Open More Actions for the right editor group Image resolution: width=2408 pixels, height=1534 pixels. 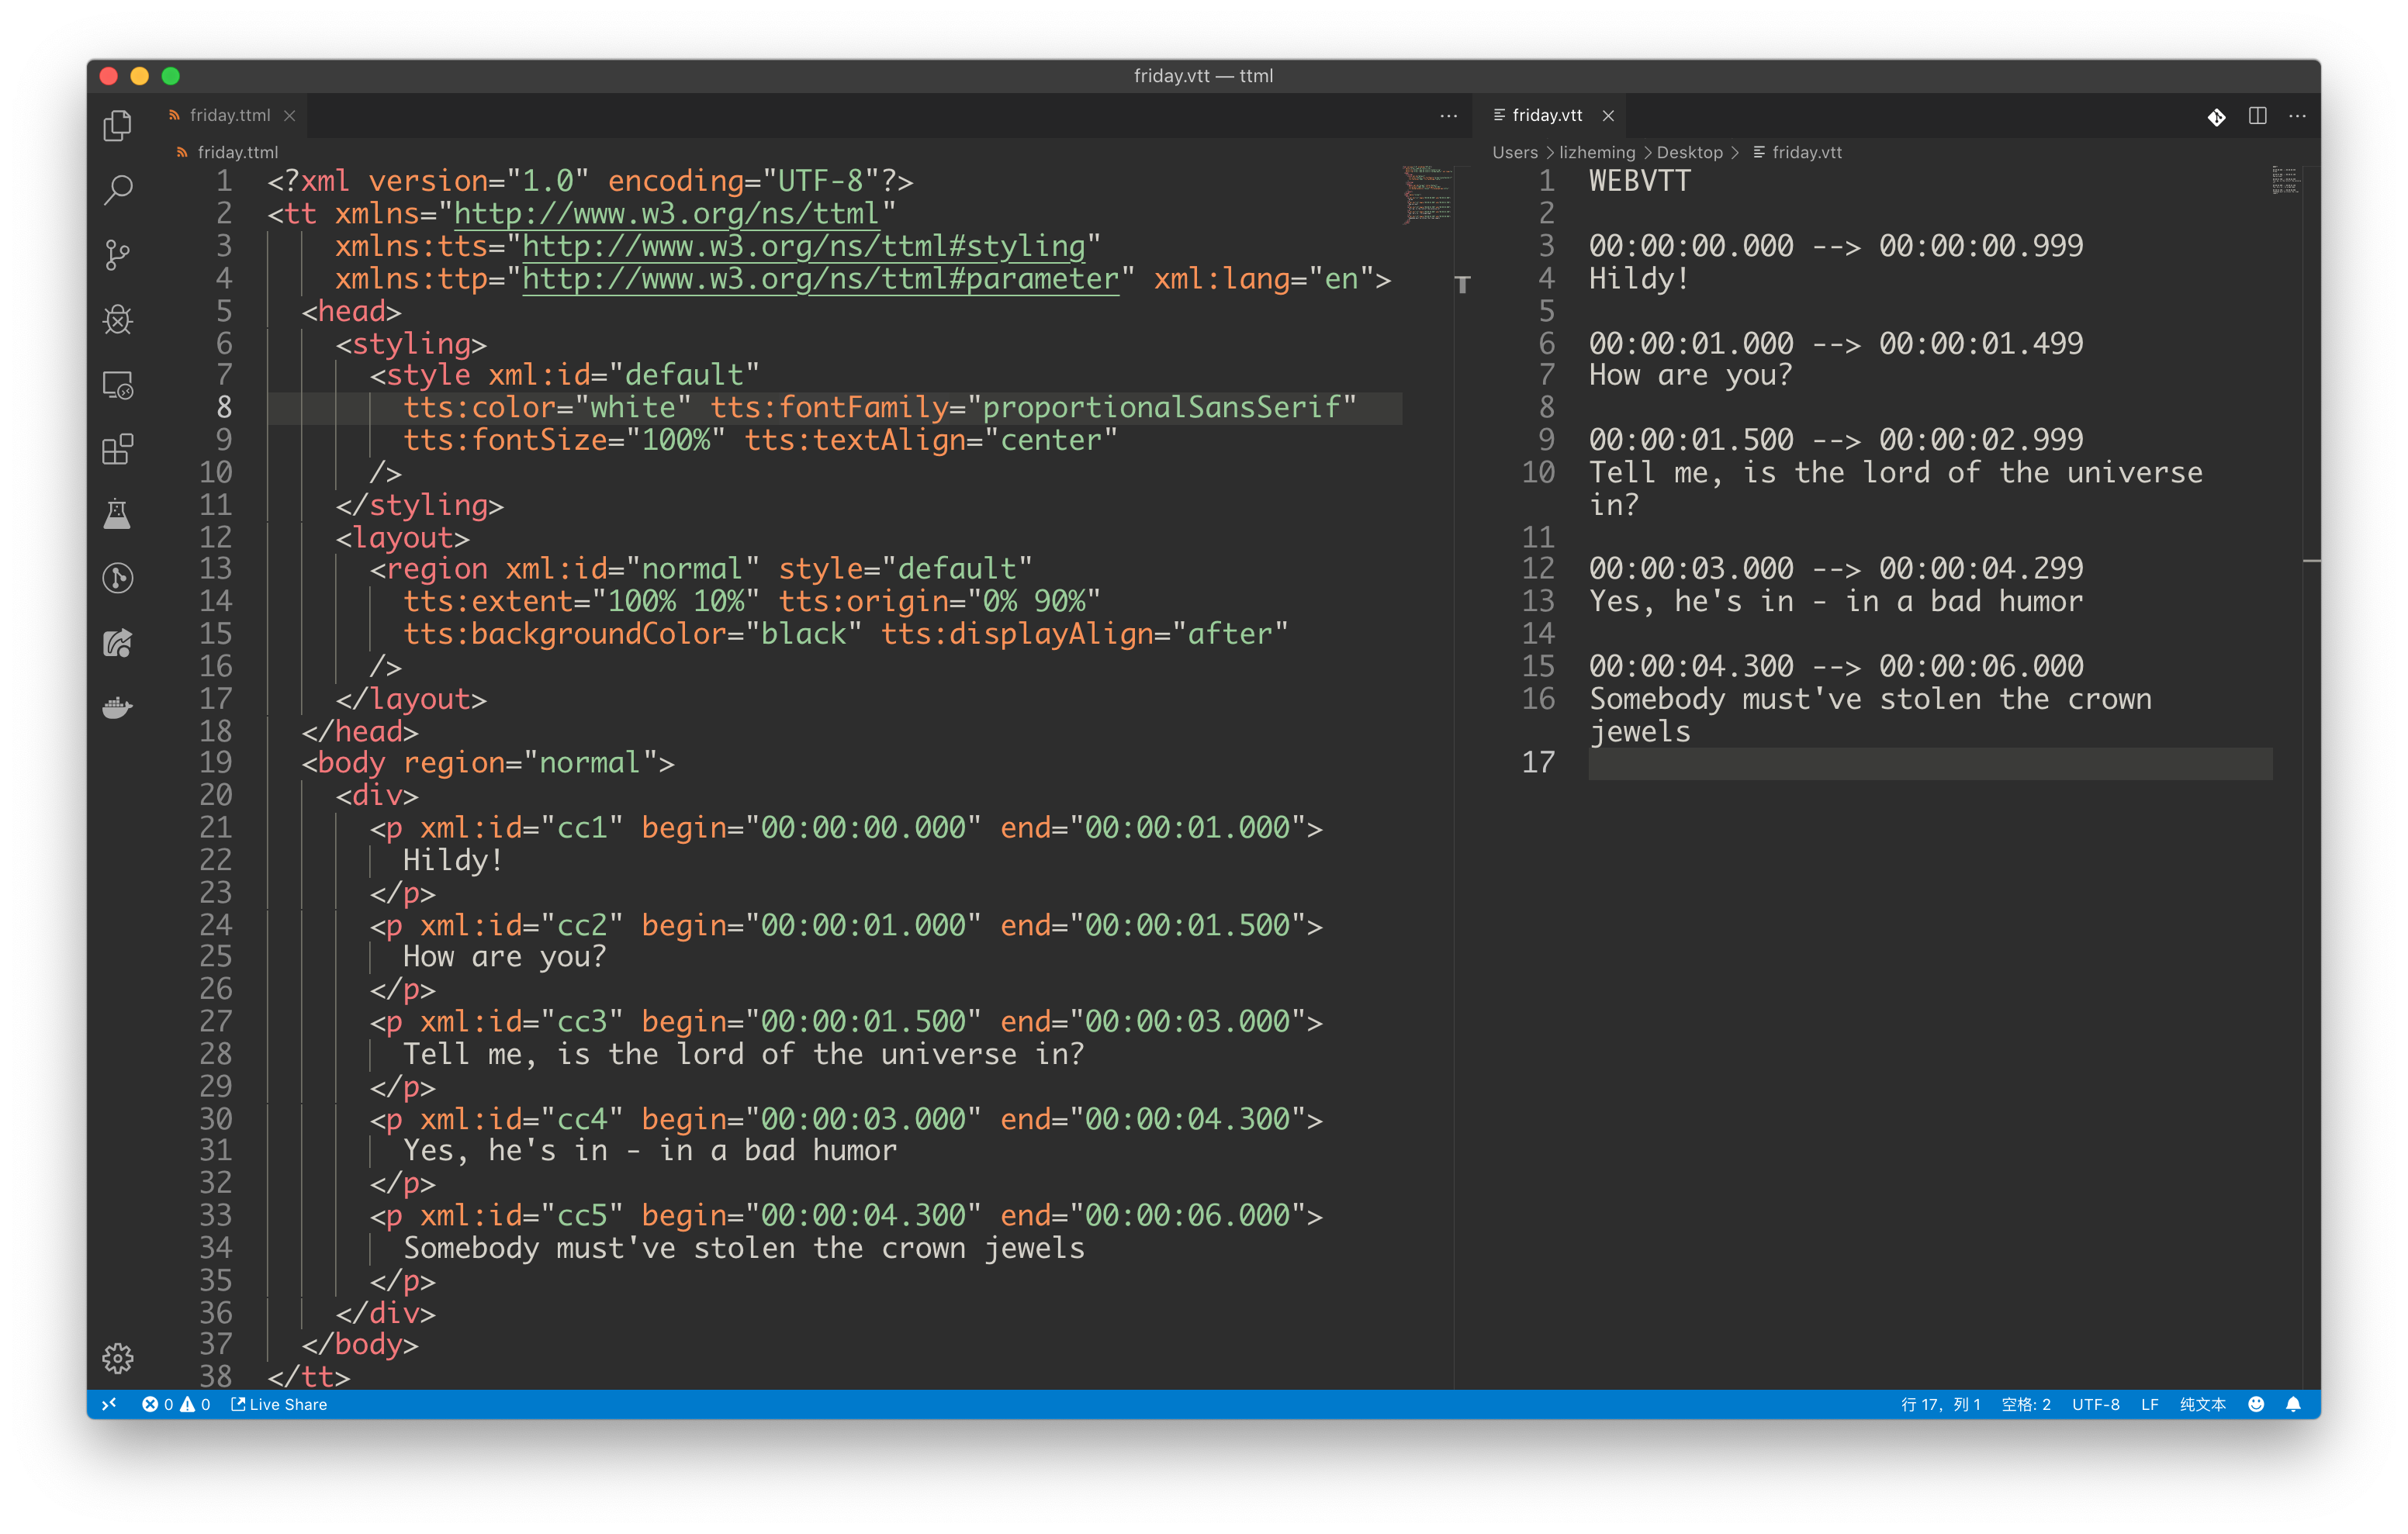[x=2298, y=116]
